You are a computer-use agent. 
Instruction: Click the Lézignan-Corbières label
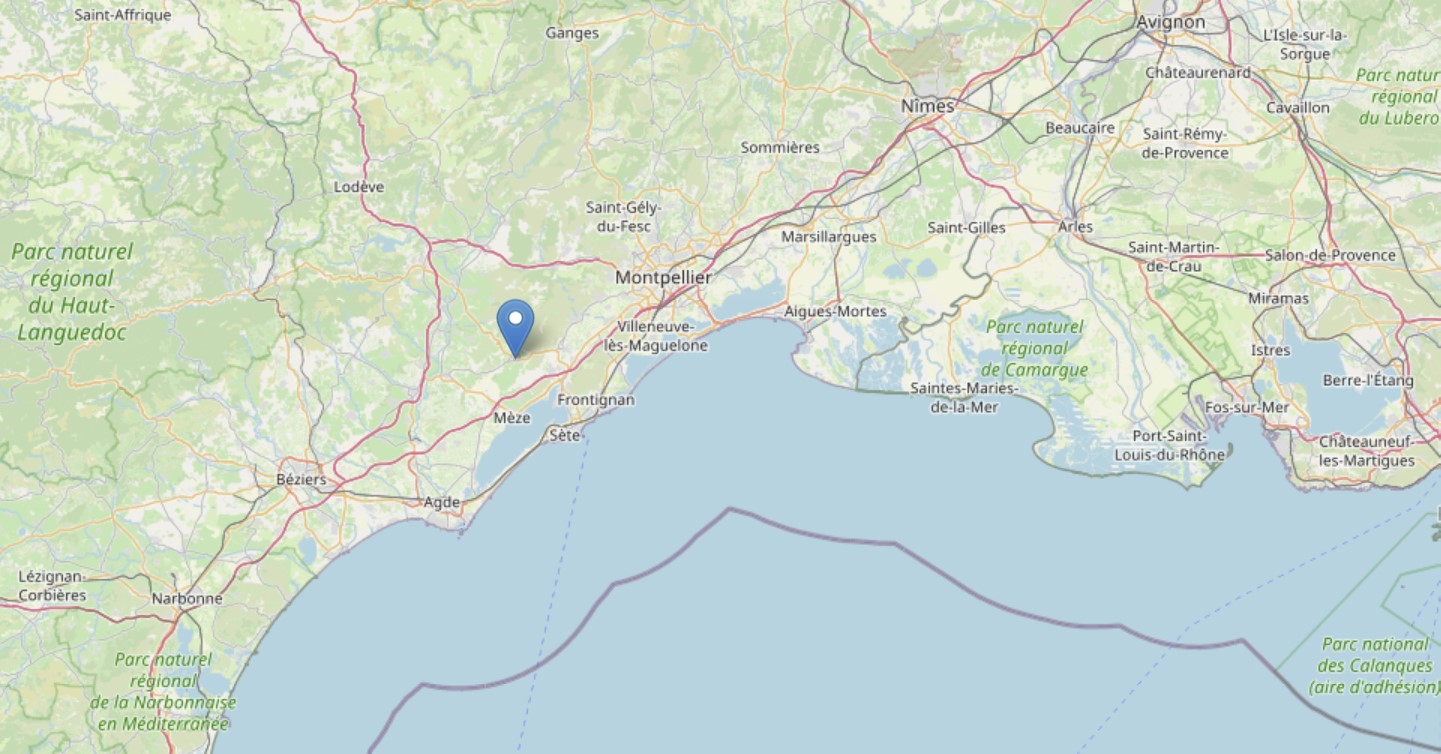(x=52, y=586)
